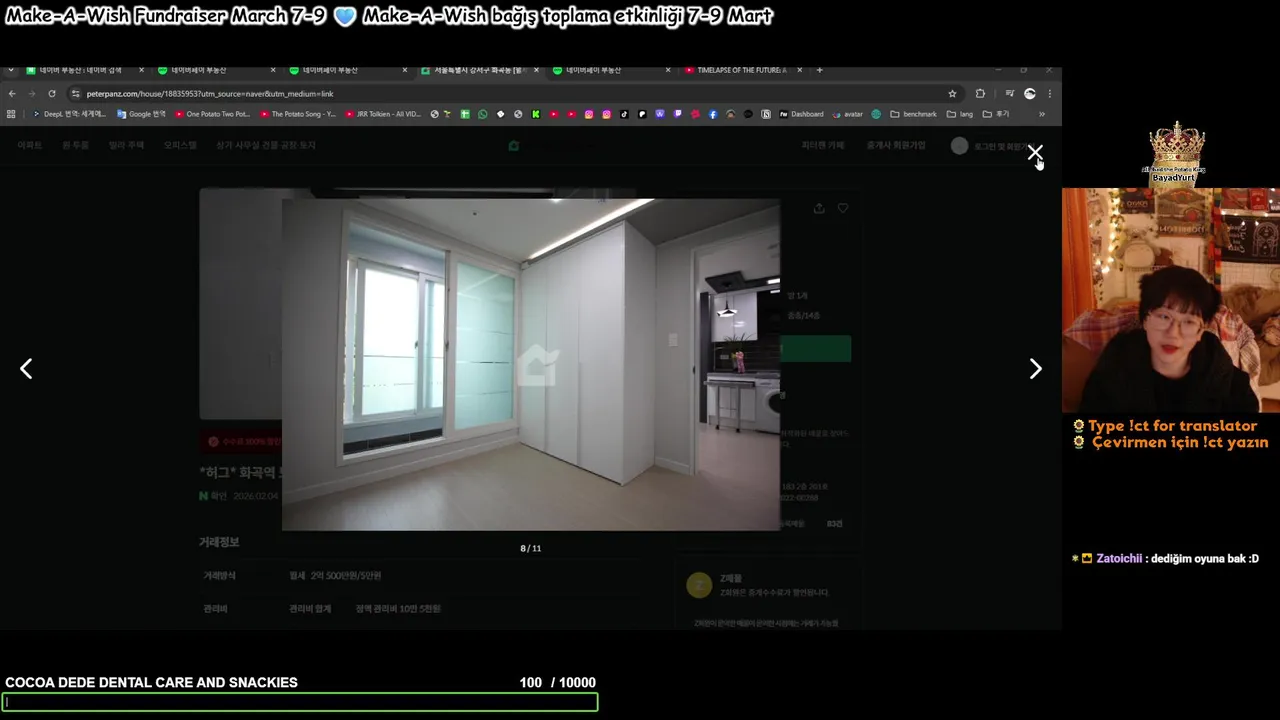Reload the peterpanz page
Screen dimensions: 1280x720
point(52,94)
